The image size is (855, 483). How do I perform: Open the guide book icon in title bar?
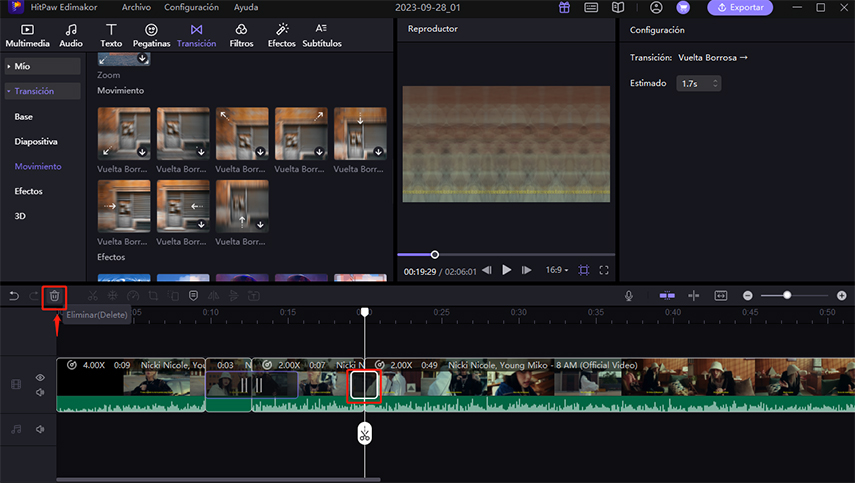click(618, 8)
